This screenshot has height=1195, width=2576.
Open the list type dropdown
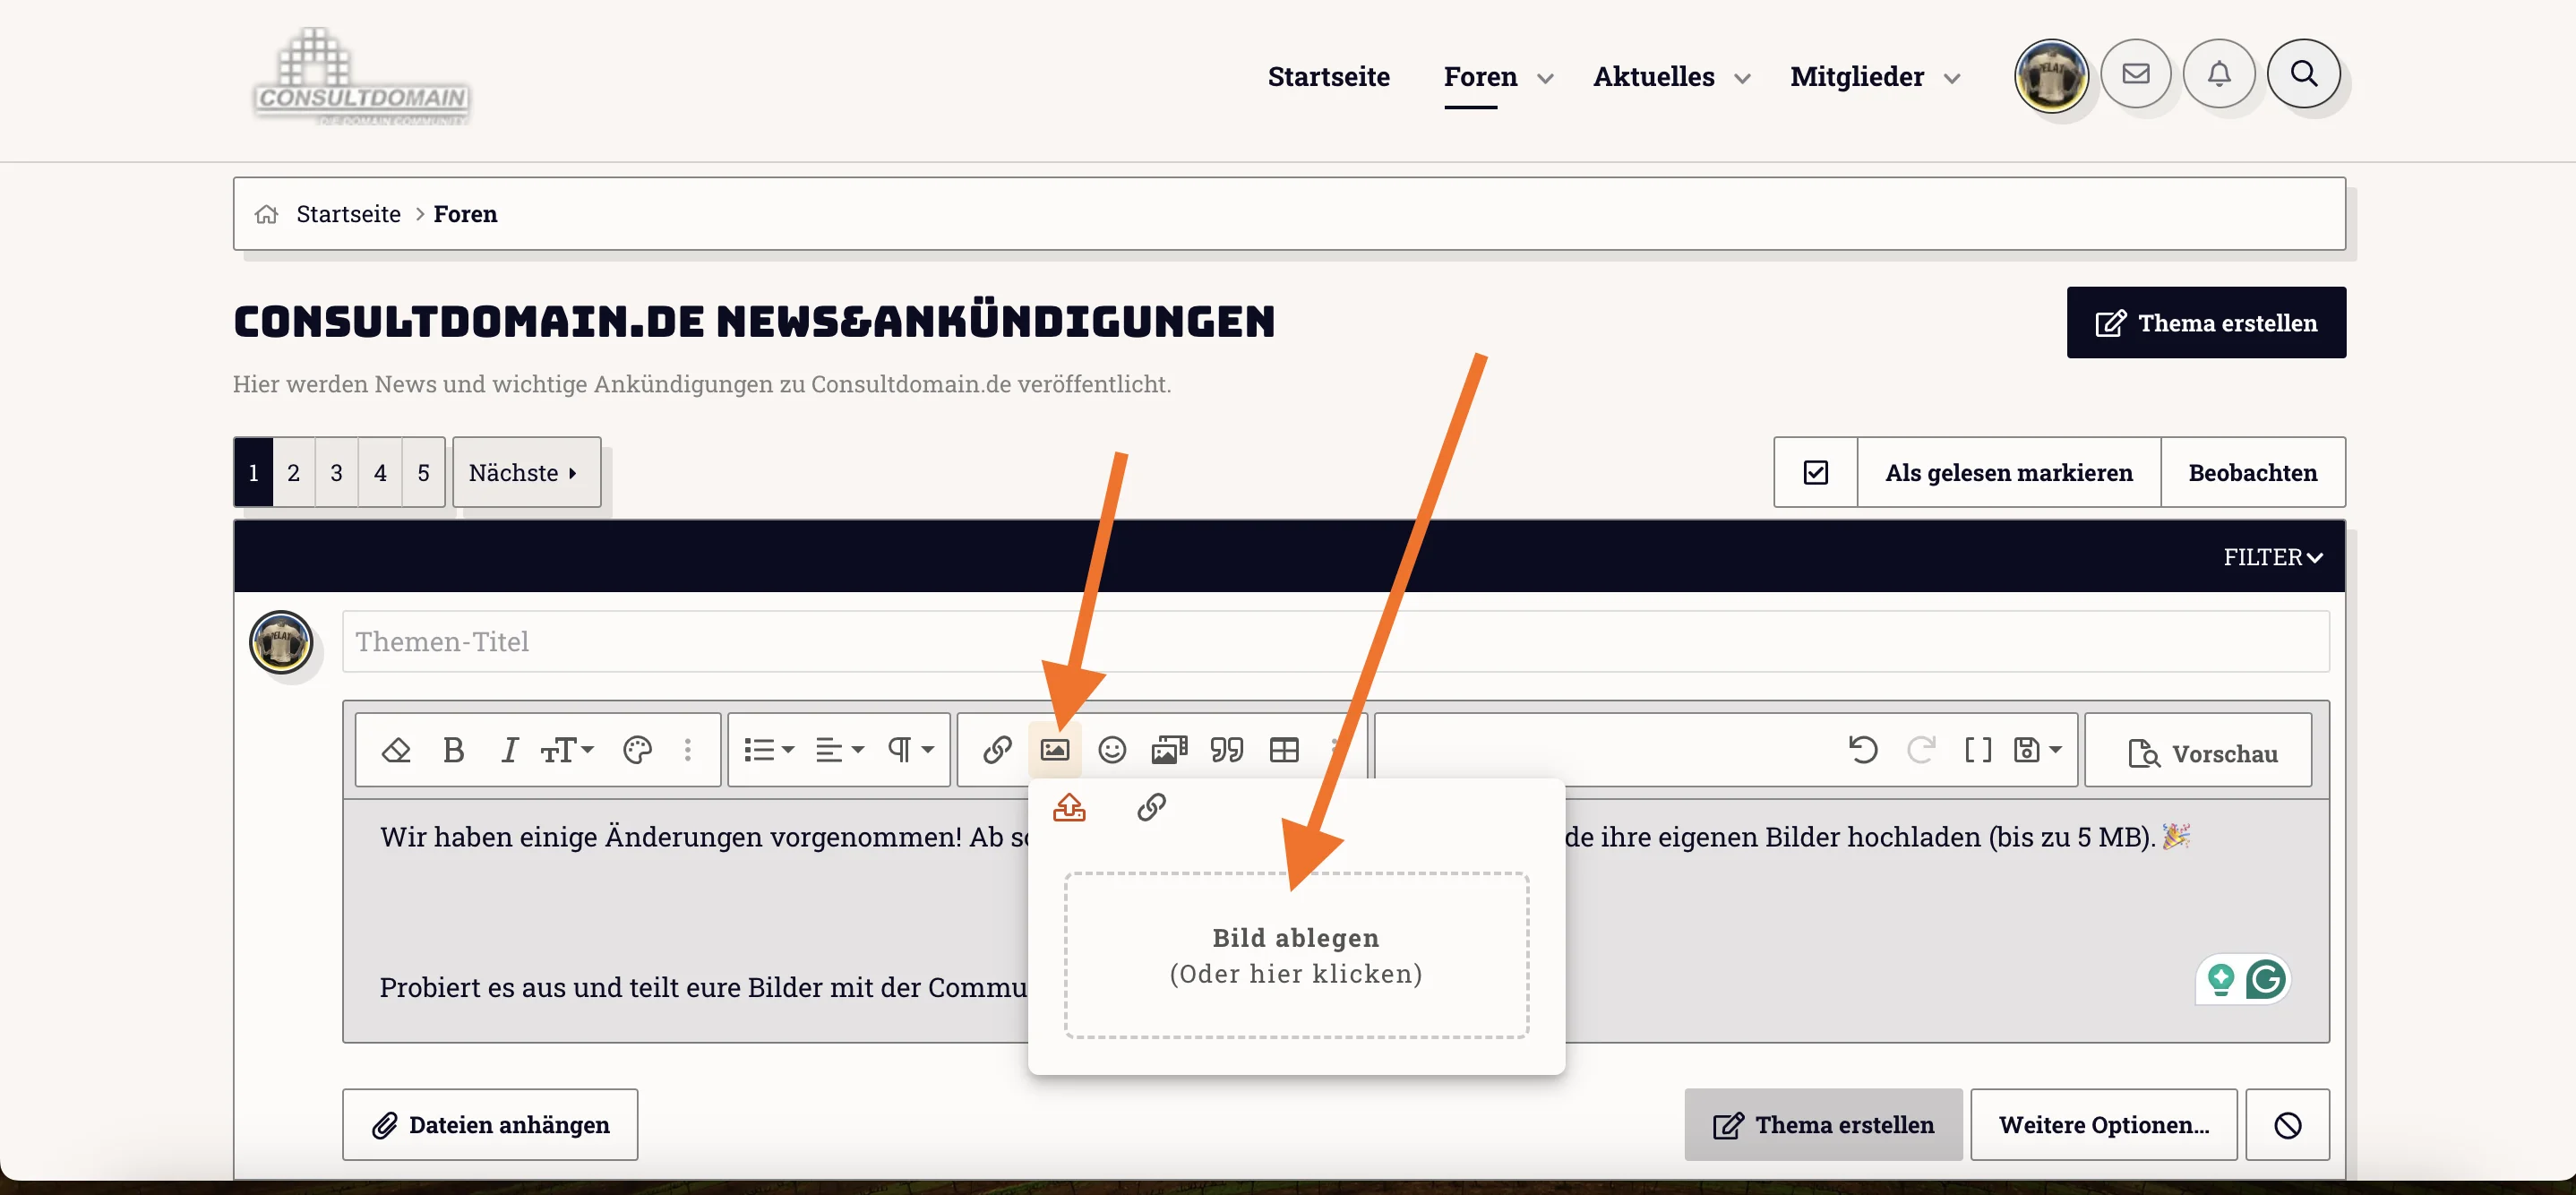[x=769, y=750]
